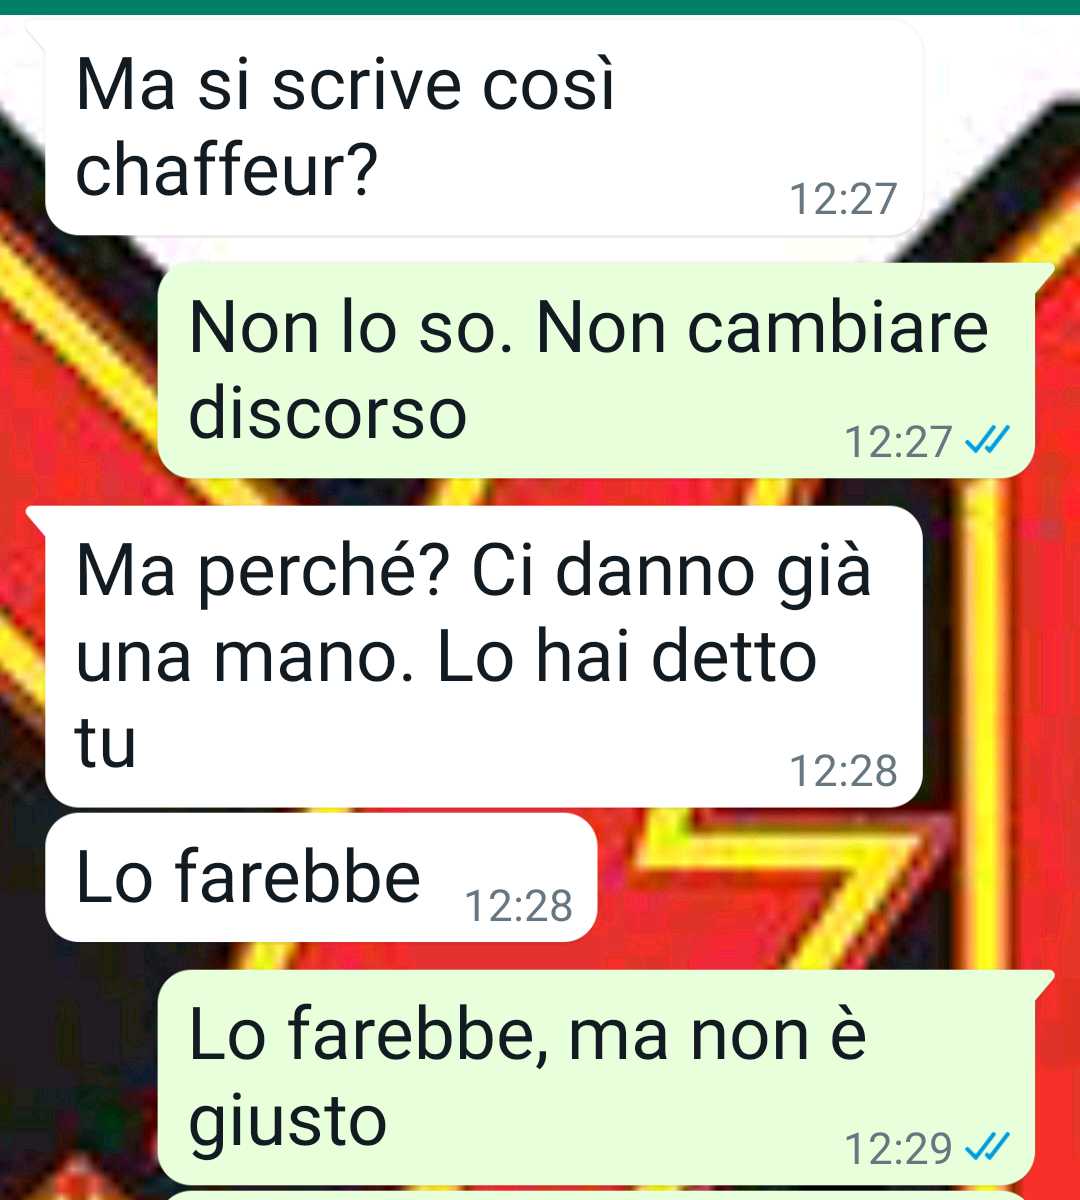Screen dimensions: 1080x1200
Task: Tap the 12:28 timestamp under 'Lo hai detto tu'
Action: [x=844, y=771]
